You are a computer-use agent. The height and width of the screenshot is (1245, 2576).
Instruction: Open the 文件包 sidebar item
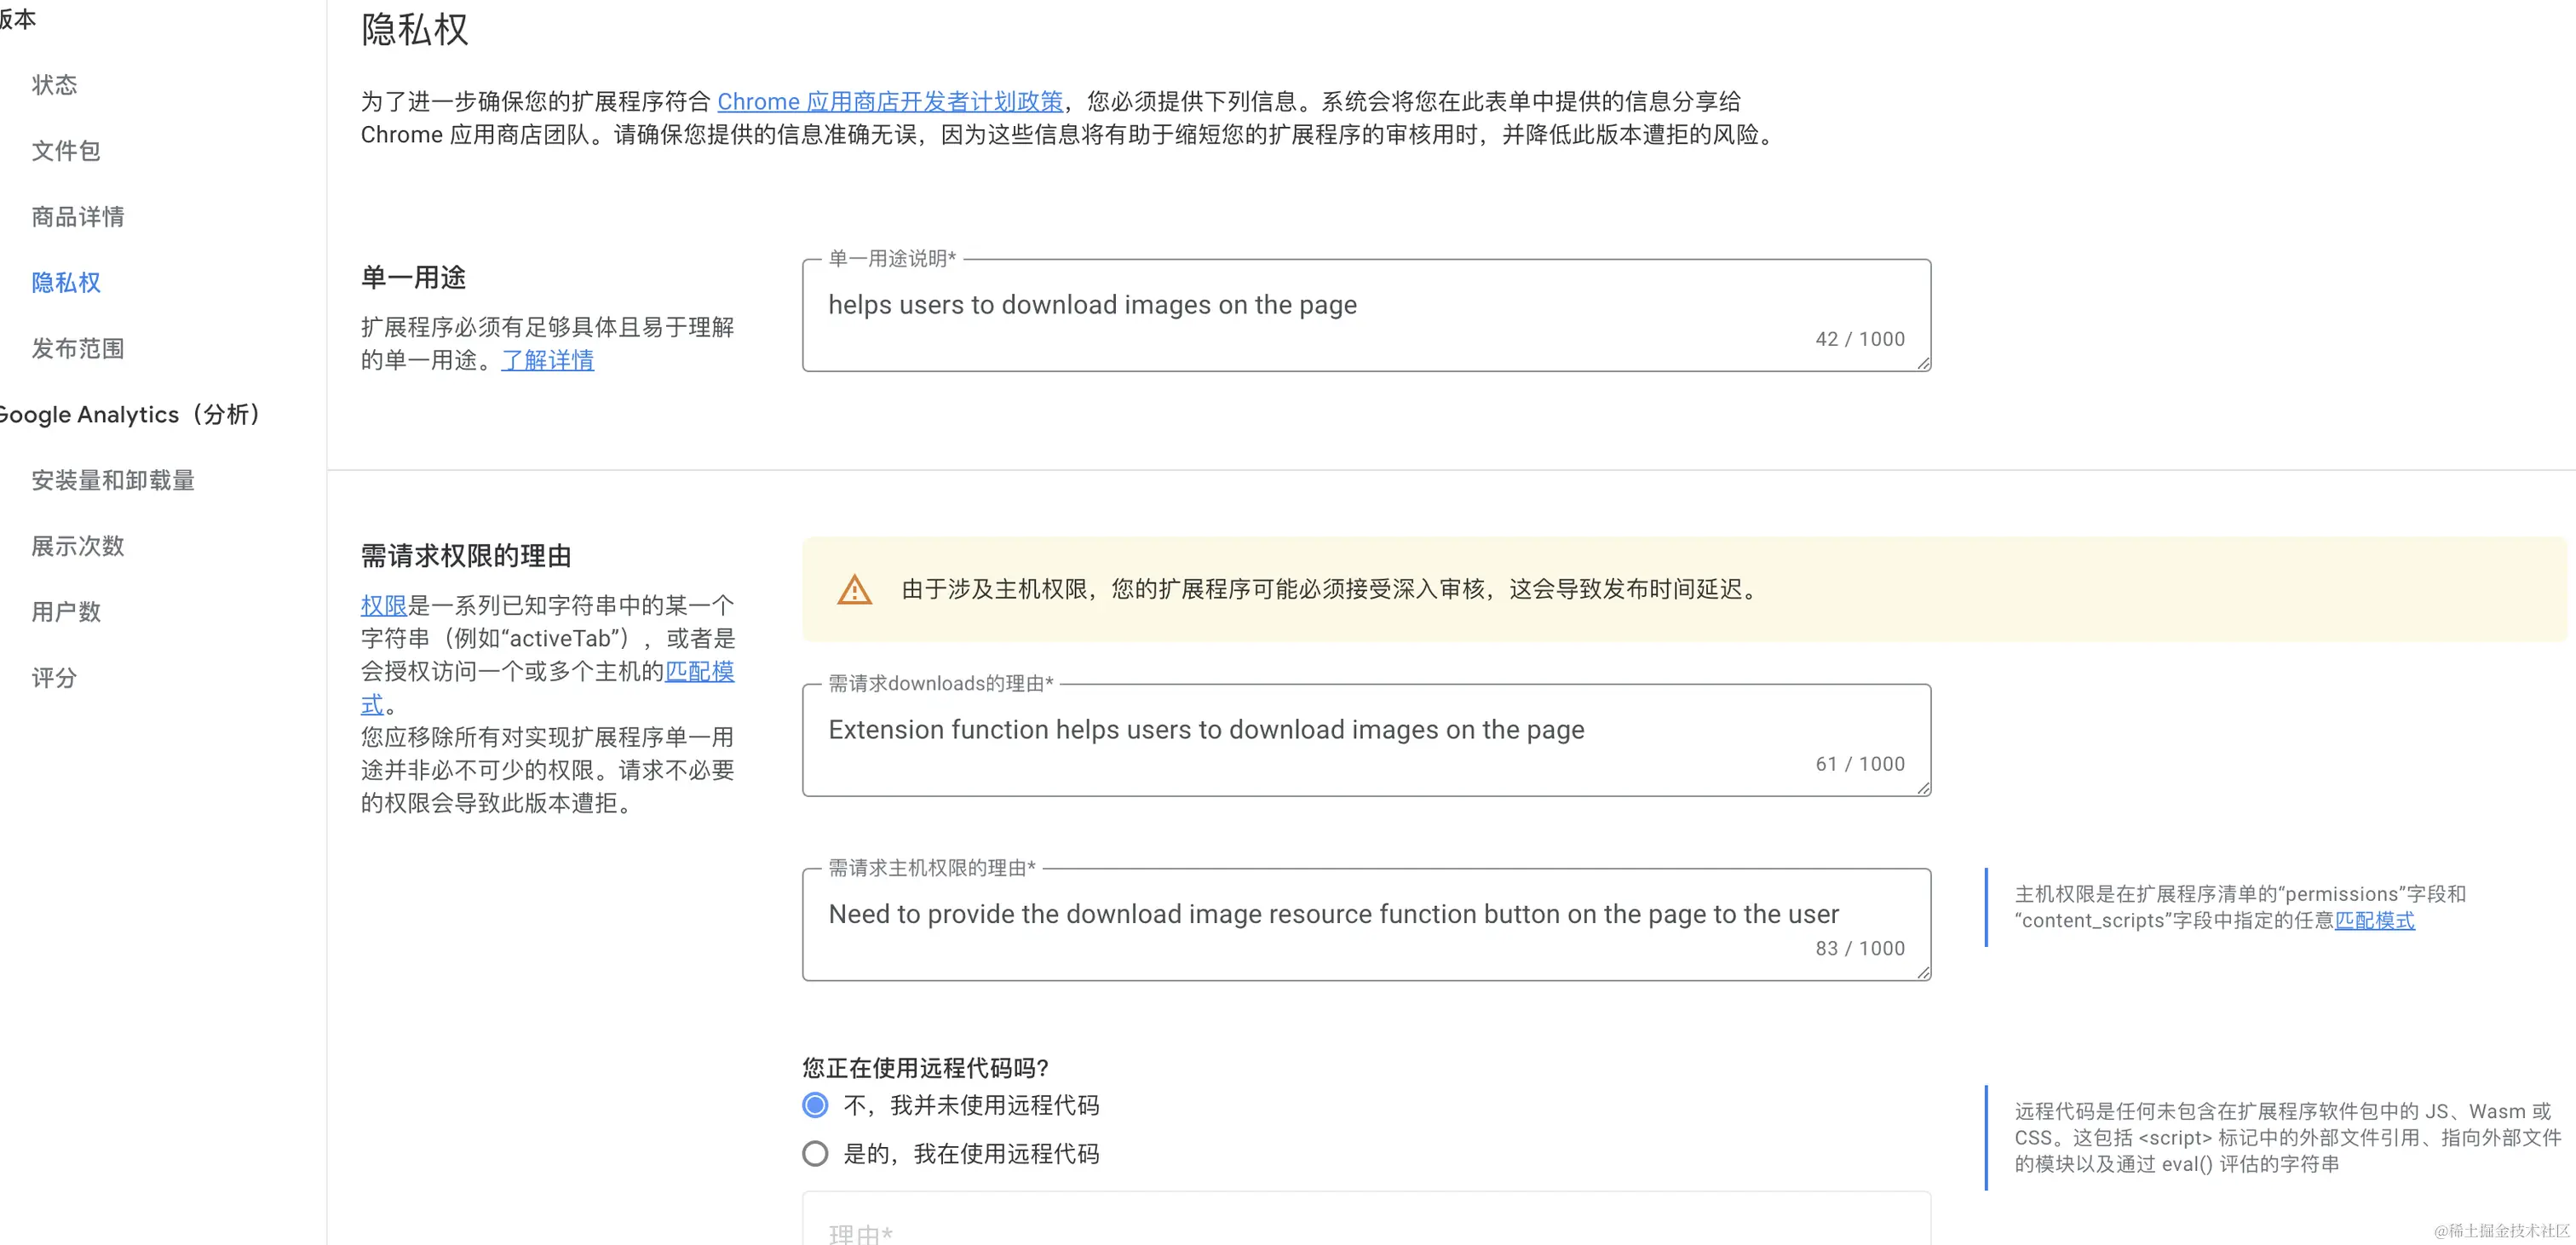66,151
